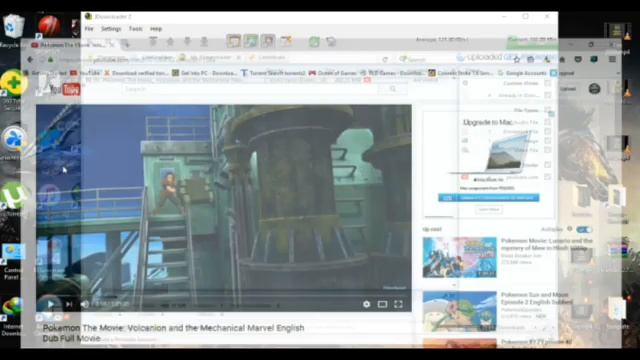The image size is (640, 360).
Task: Toggle the Audio File checkbox
Action: pyautogui.click(x=548, y=122)
